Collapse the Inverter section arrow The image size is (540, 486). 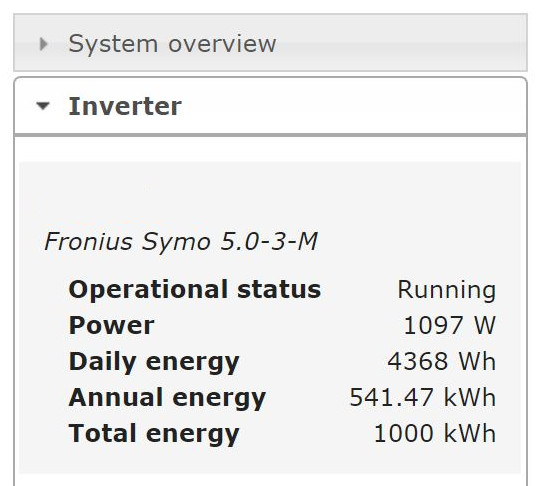point(43,106)
